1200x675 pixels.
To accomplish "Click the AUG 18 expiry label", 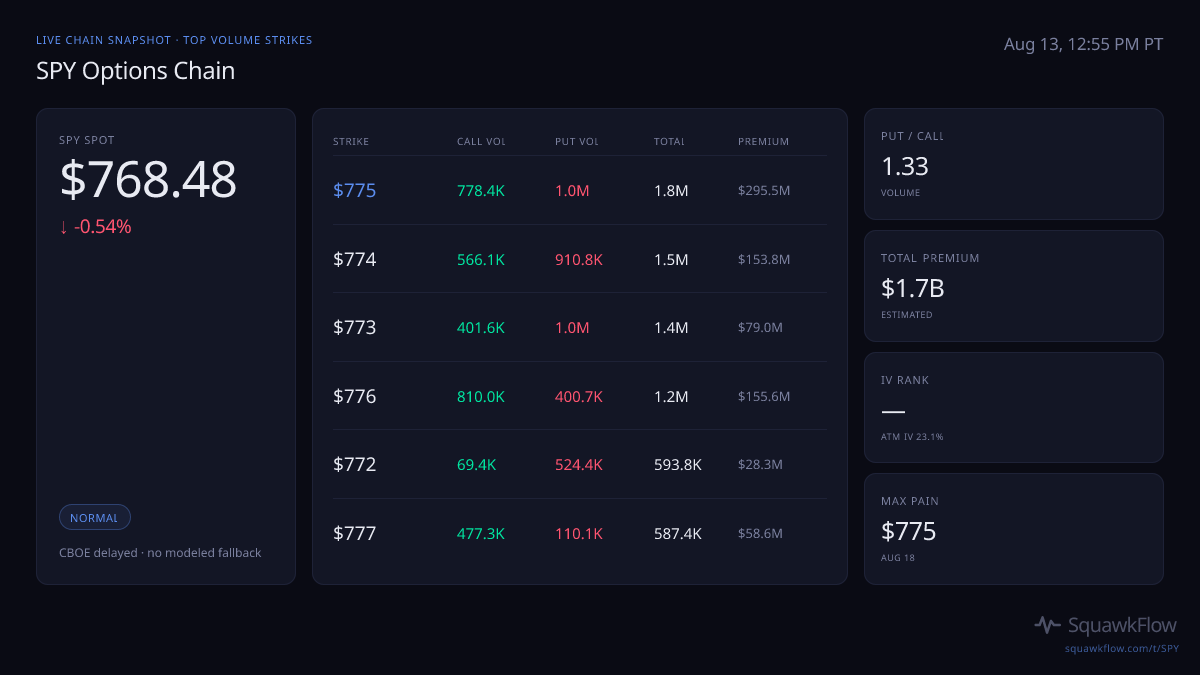I will click(898, 558).
